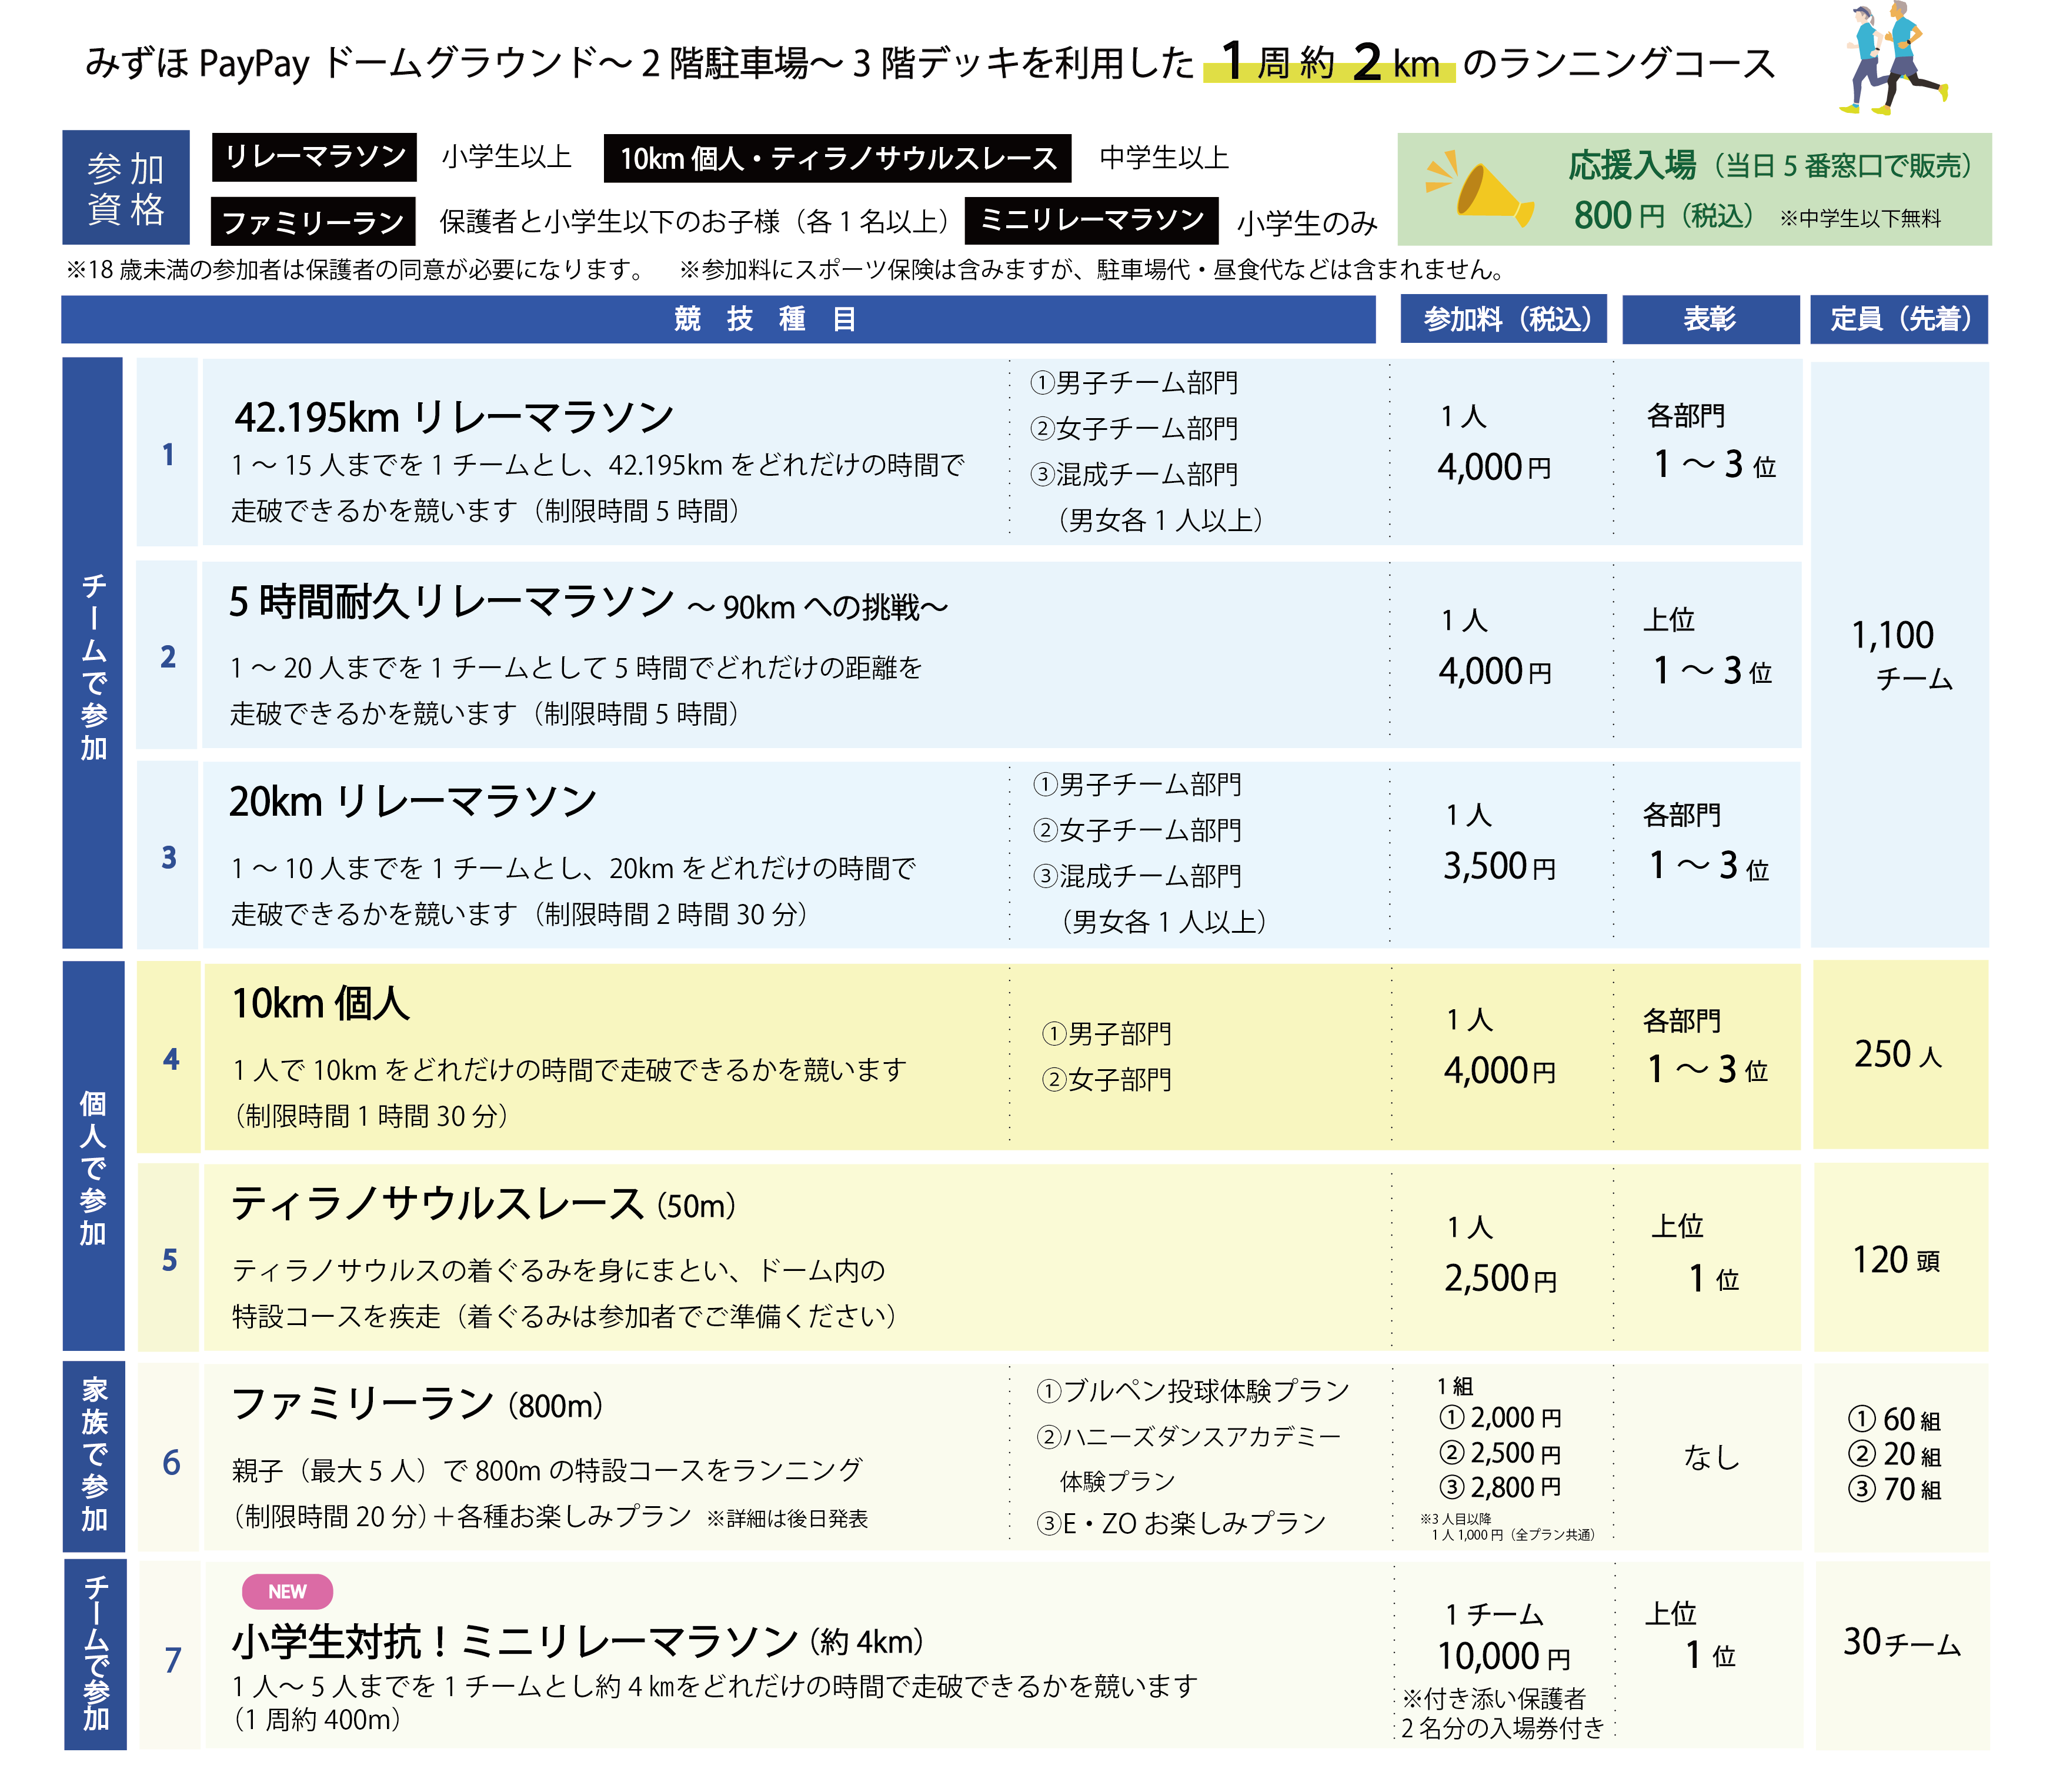Click the リレーマラソン black label
2063x1792 pixels.
pyautogui.click(x=314, y=157)
